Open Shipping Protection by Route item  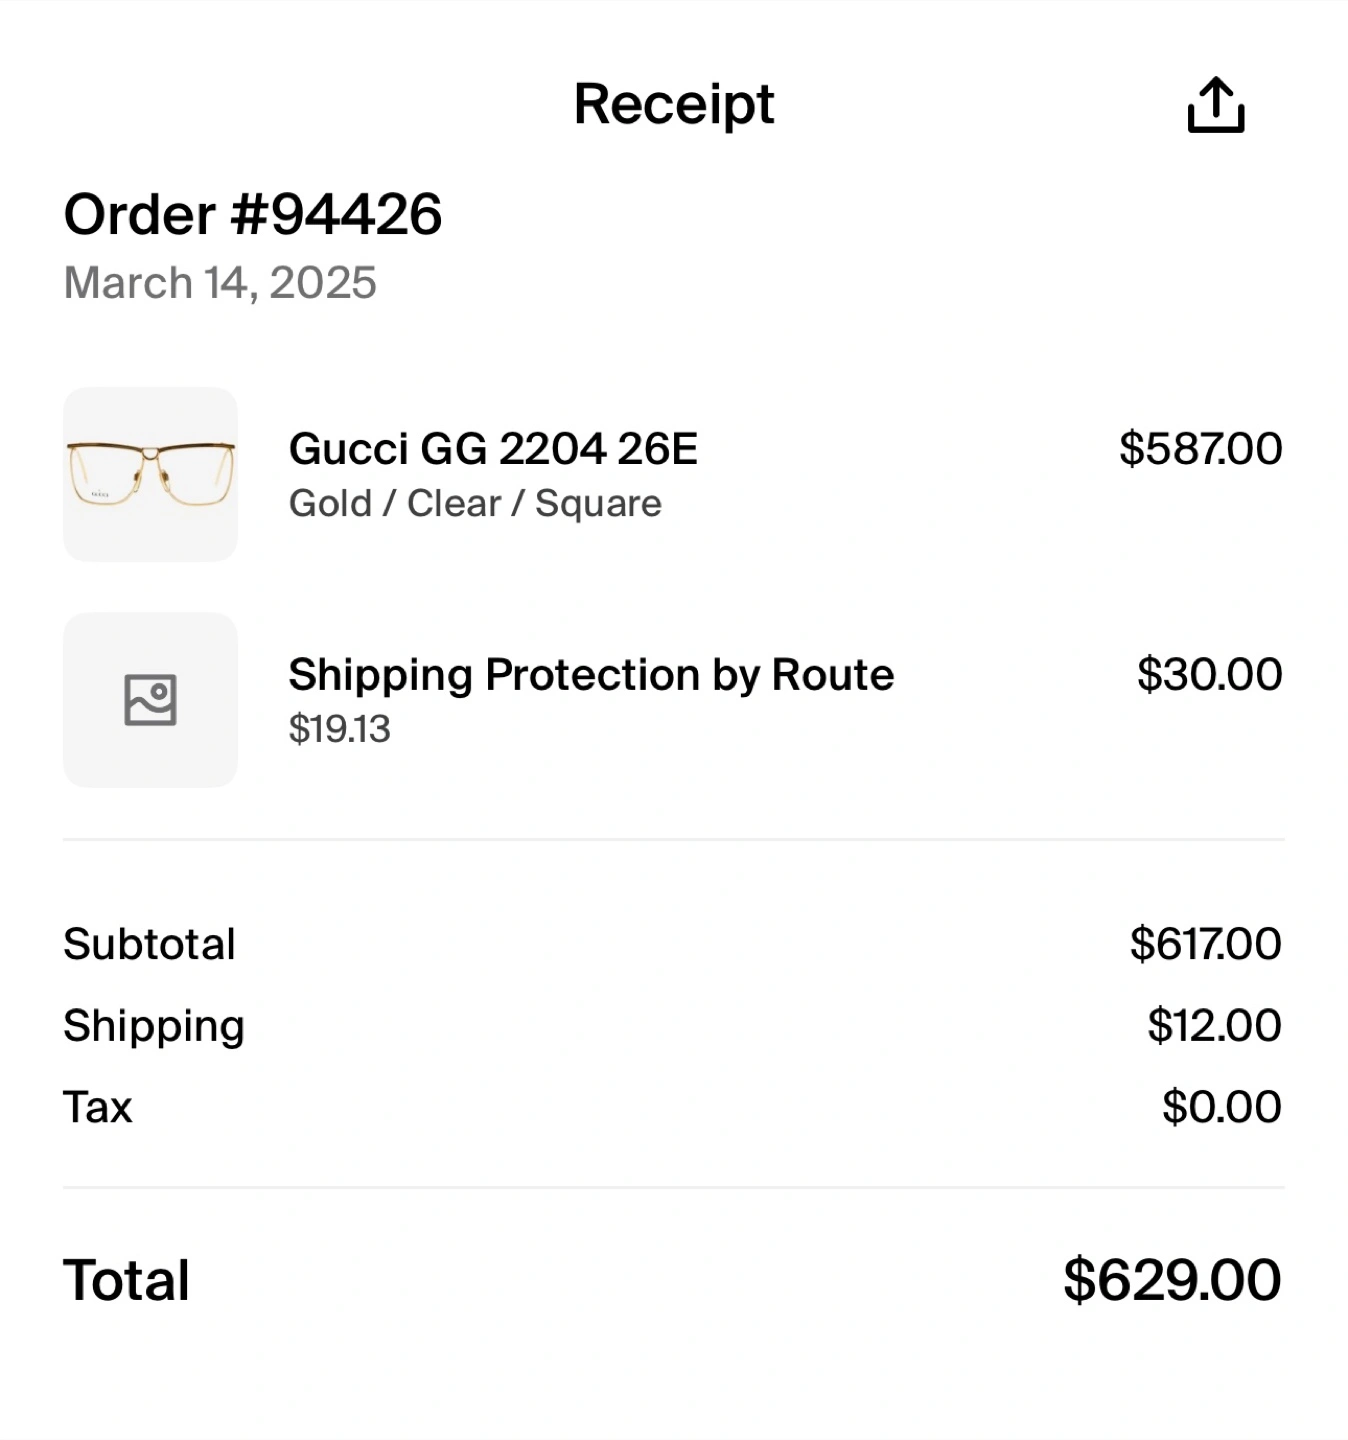(x=591, y=675)
